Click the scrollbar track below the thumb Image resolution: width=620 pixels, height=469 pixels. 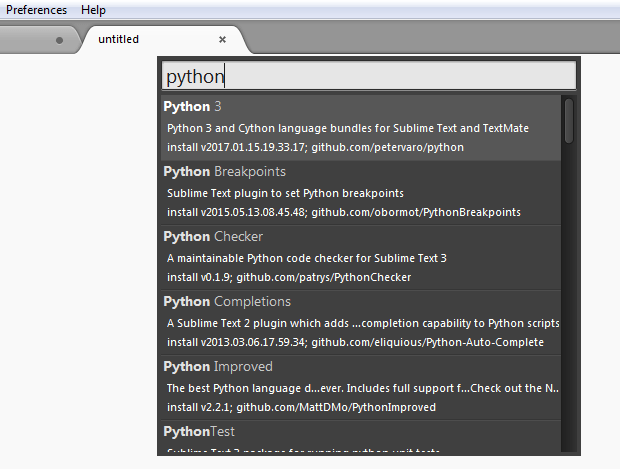pyautogui.click(x=568, y=300)
